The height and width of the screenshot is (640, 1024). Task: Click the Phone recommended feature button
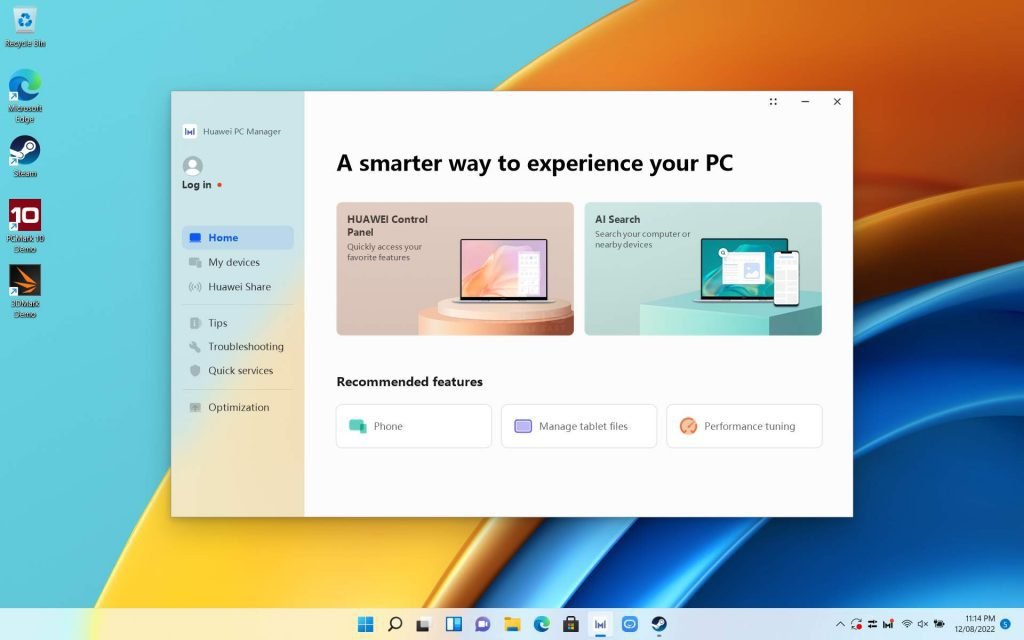413,426
